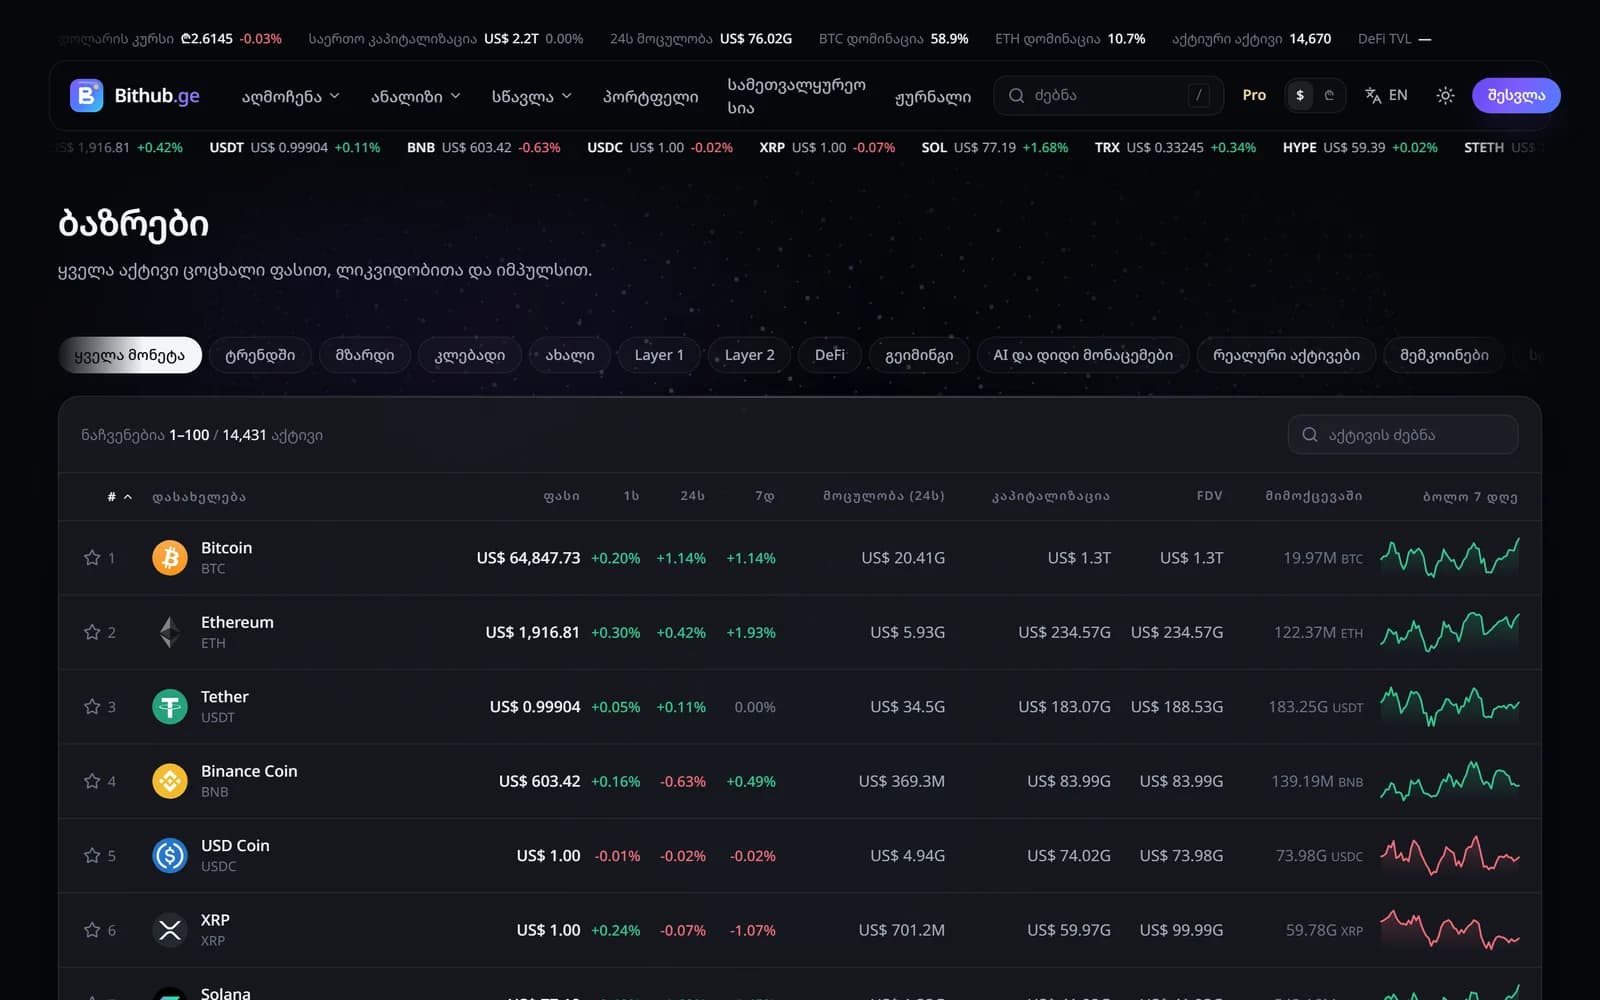Viewport: 1600px width, 1000px height.
Task: Open the ჟურნალი menu item
Action: [933, 96]
